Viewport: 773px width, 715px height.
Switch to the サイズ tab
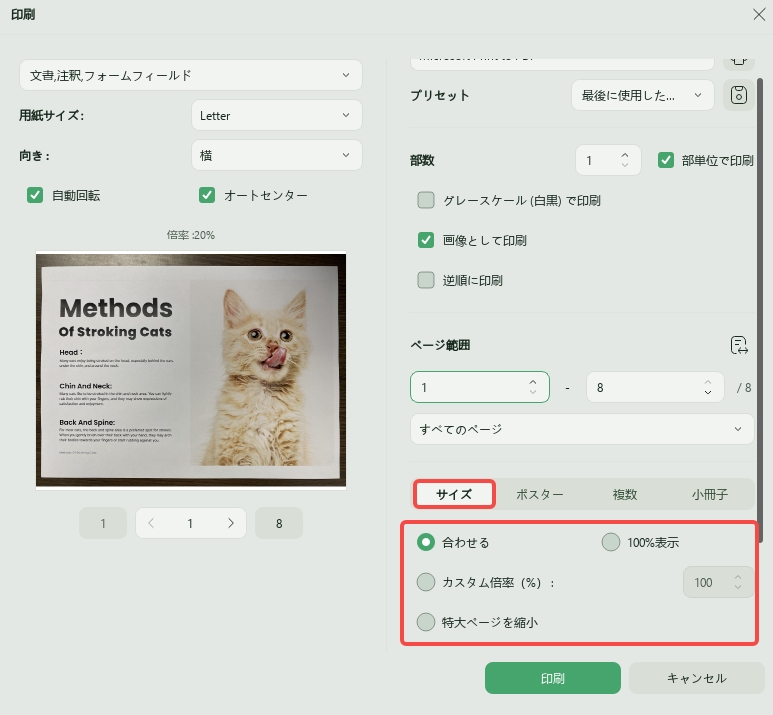pos(454,494)
